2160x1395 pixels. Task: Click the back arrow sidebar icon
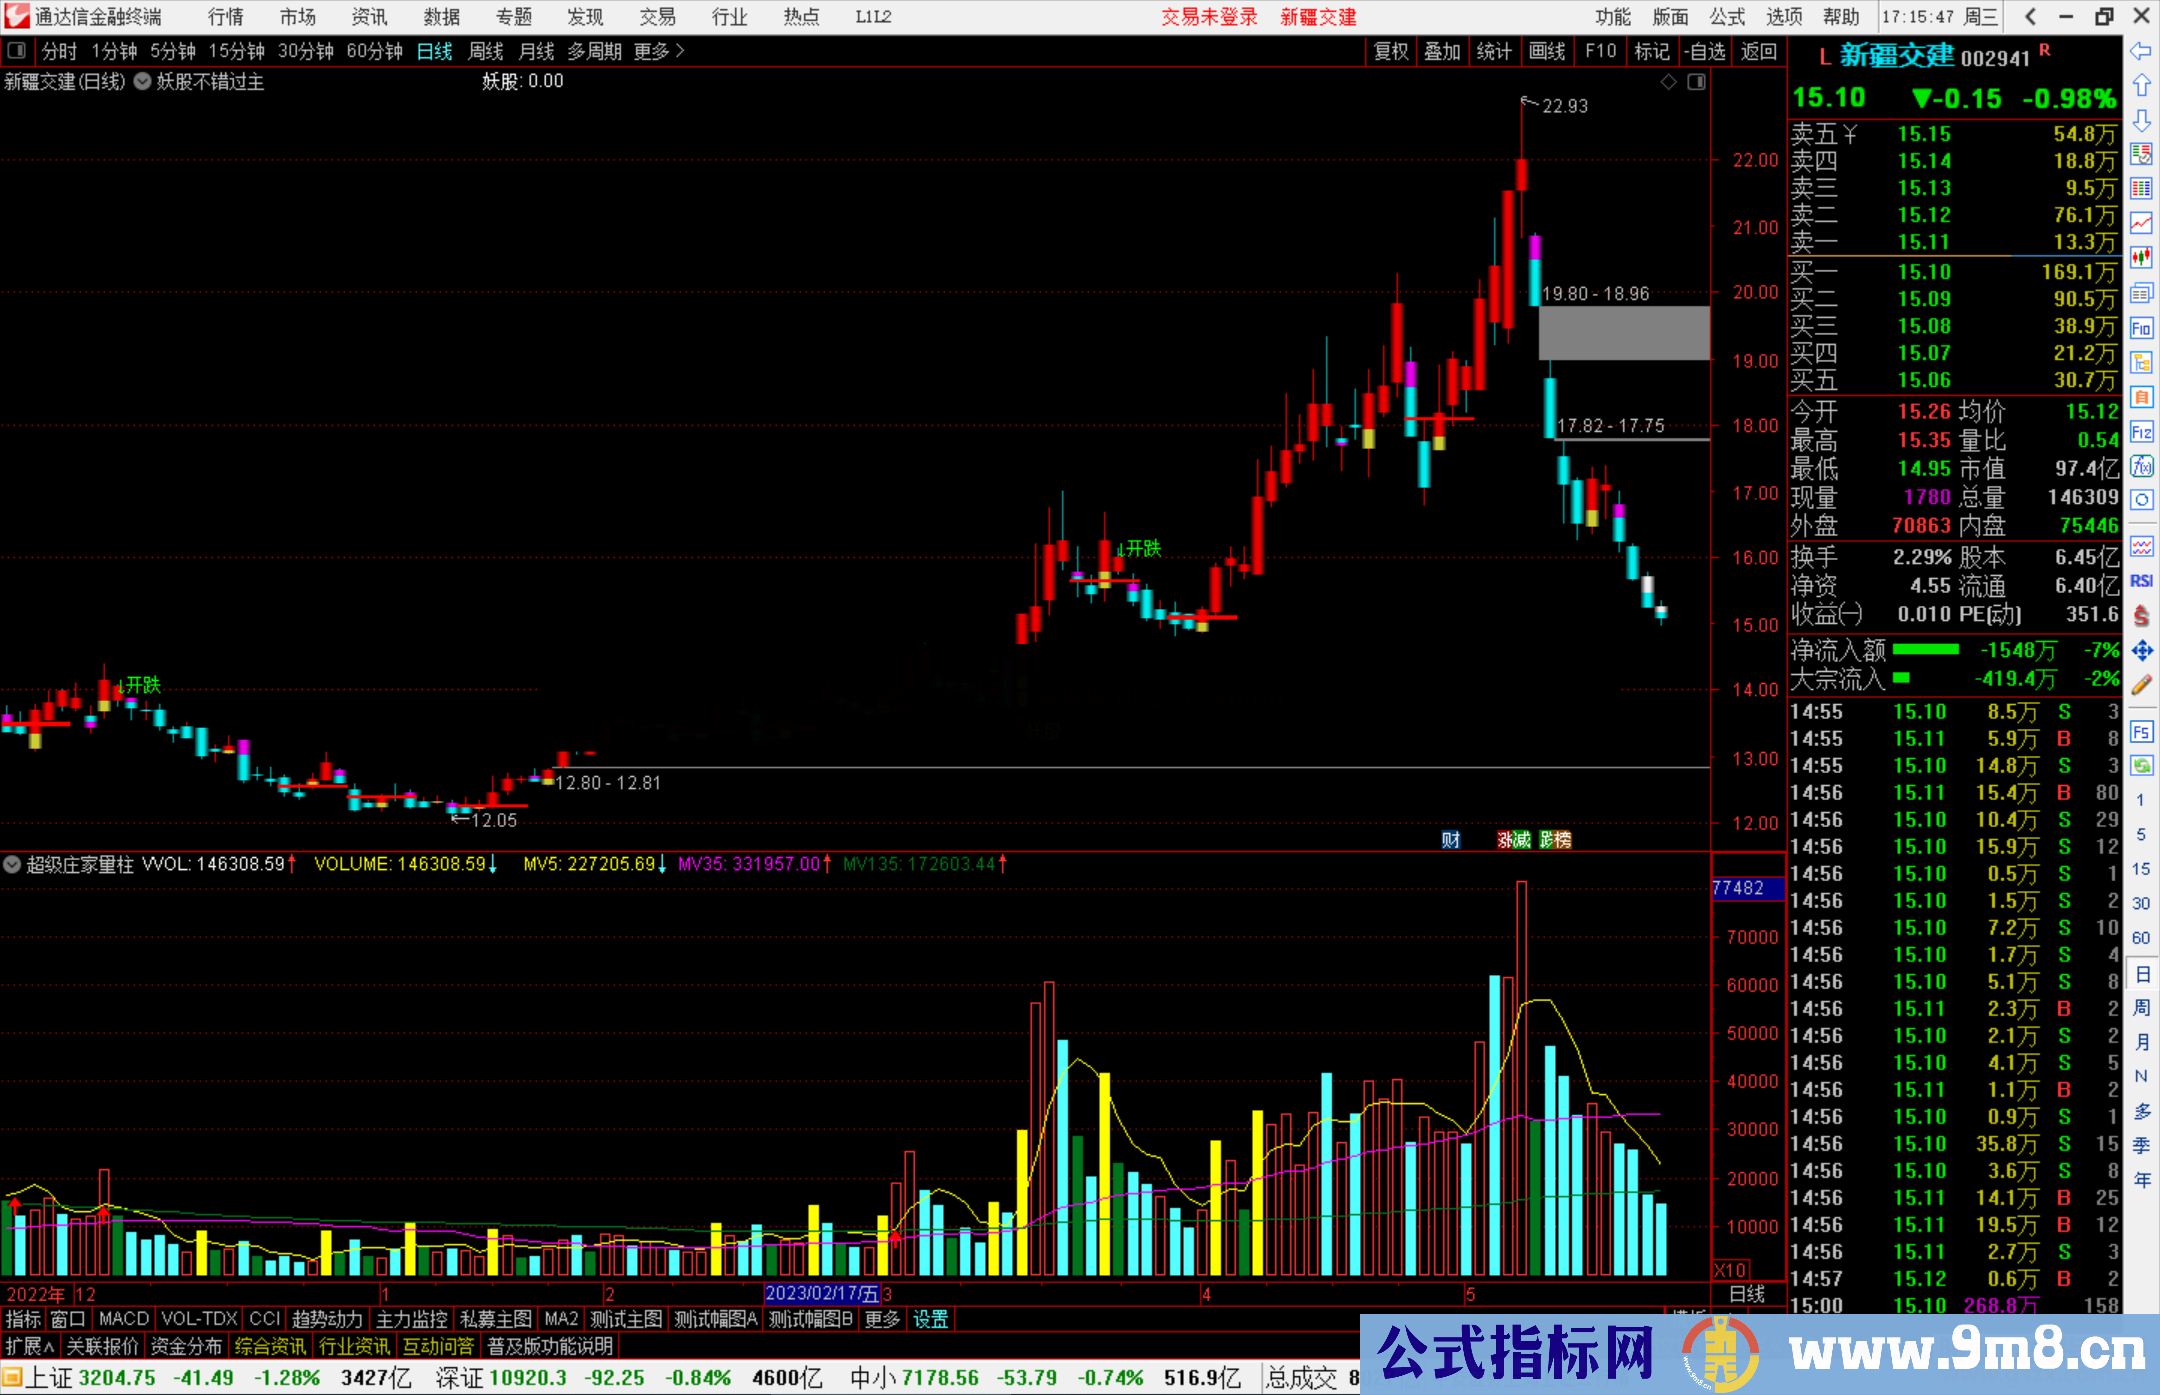2141,51
